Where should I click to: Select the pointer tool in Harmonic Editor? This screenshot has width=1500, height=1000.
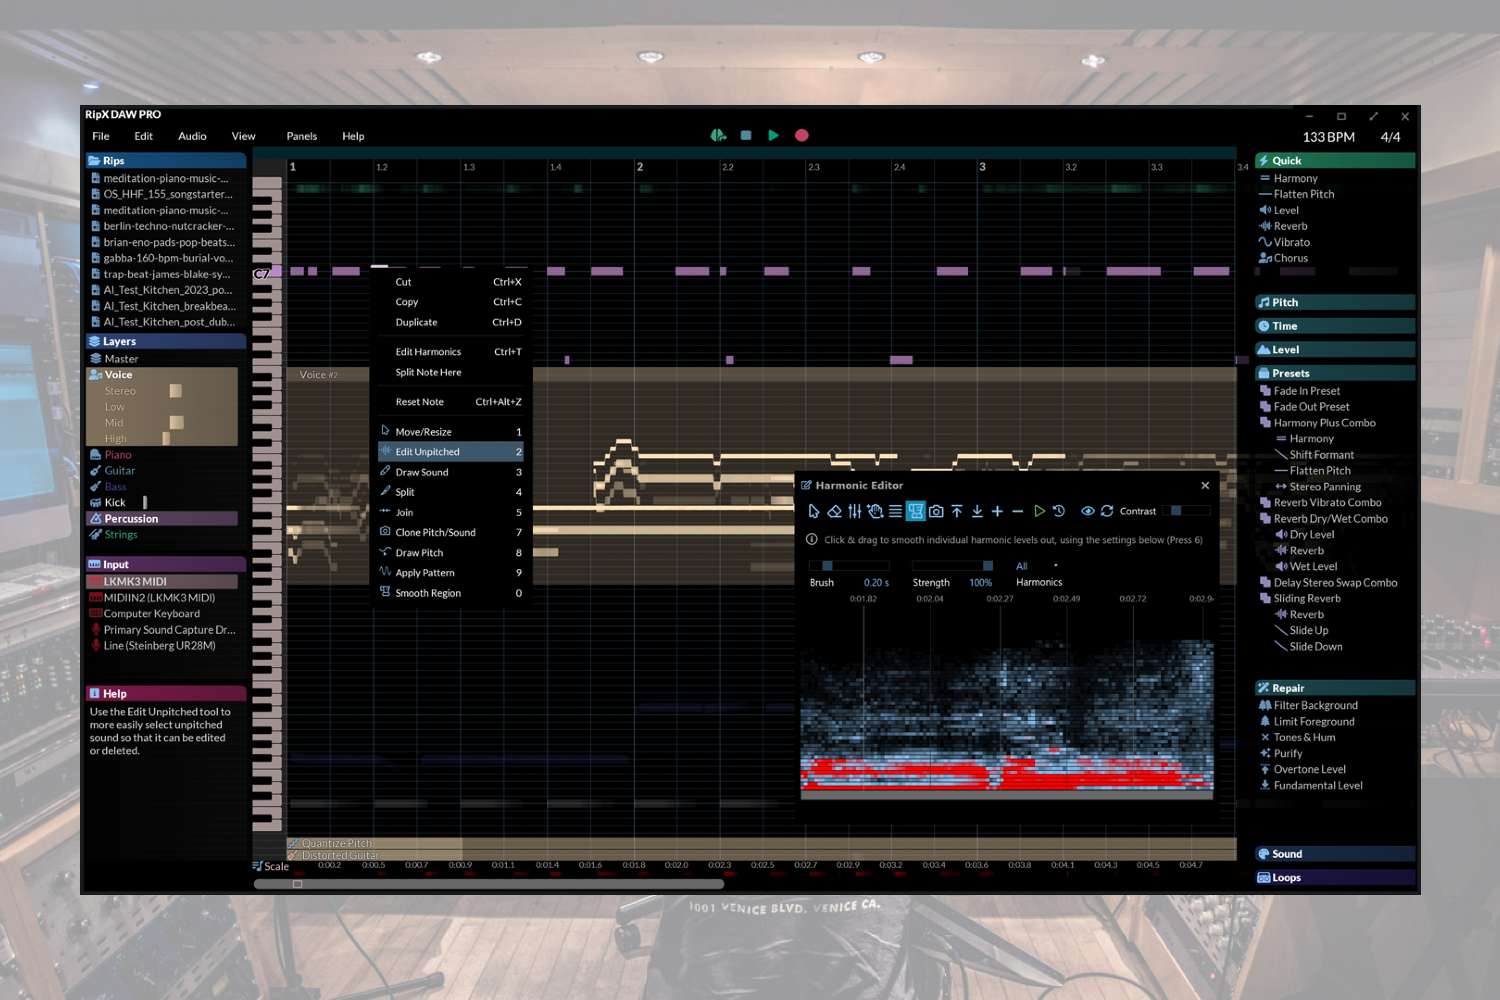pyautogui.click(x=813, y=511)
